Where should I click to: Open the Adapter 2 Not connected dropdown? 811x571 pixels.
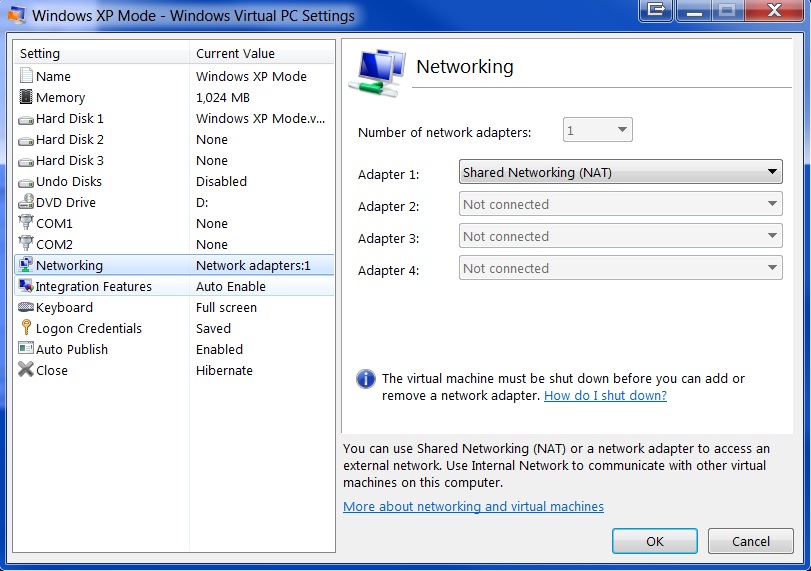coord(621,204)
